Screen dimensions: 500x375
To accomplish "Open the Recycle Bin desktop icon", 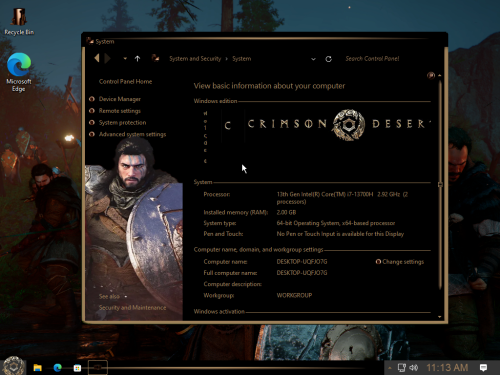I will click(x=19, y=22).
